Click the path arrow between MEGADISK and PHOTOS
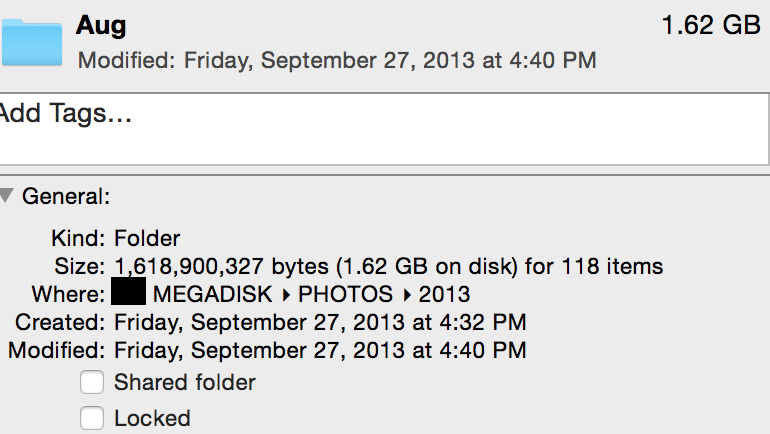This screenshot has height=434, width=770. click(286, 295)
